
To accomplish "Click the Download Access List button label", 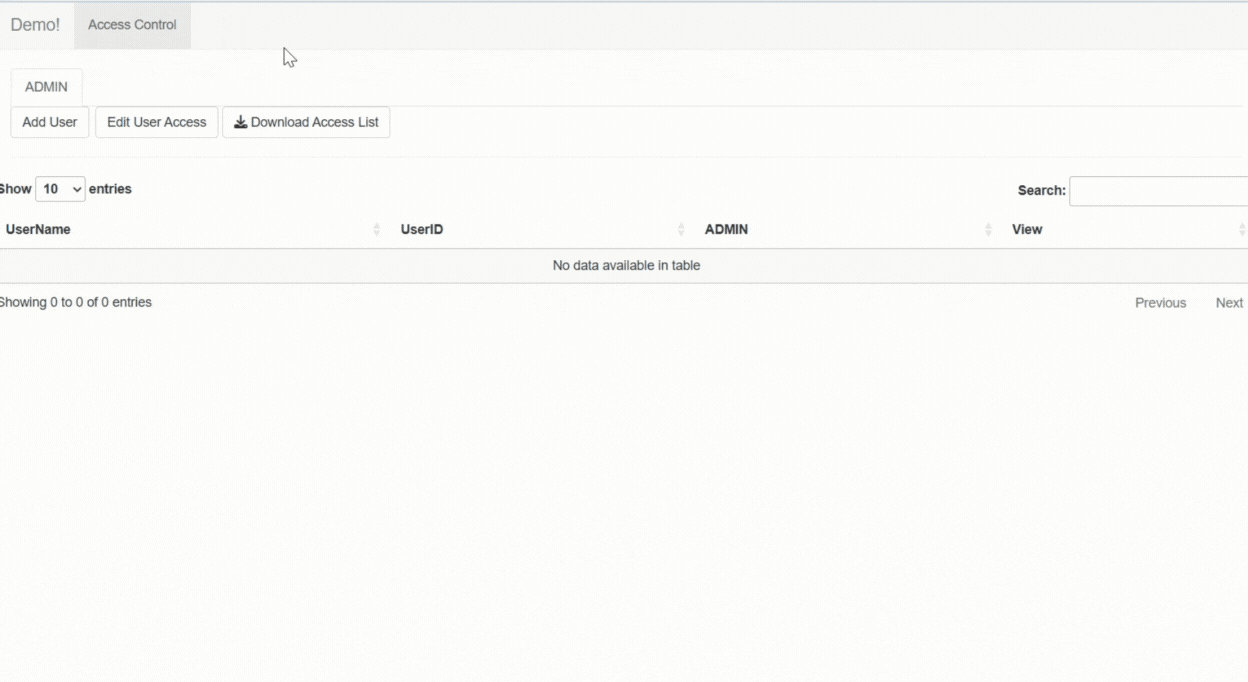I will (x=314, y=122).
